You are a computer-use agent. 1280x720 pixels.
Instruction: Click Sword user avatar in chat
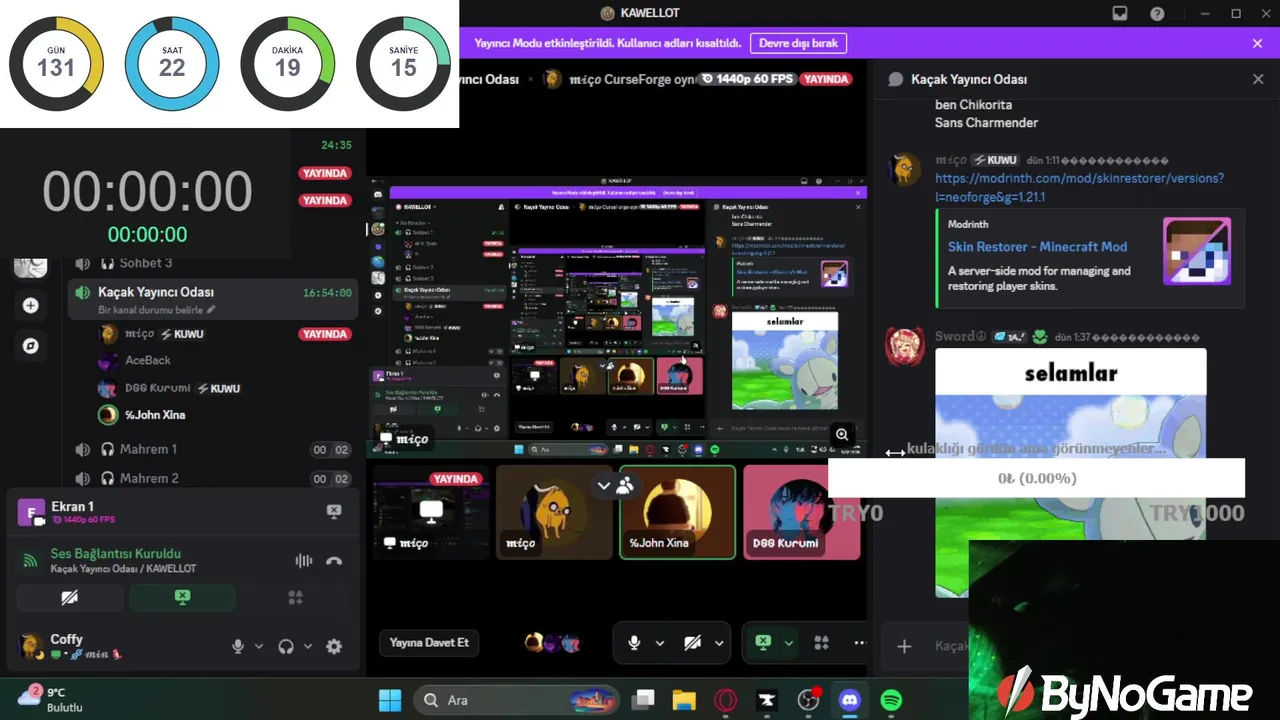click(x=905, y=346)
